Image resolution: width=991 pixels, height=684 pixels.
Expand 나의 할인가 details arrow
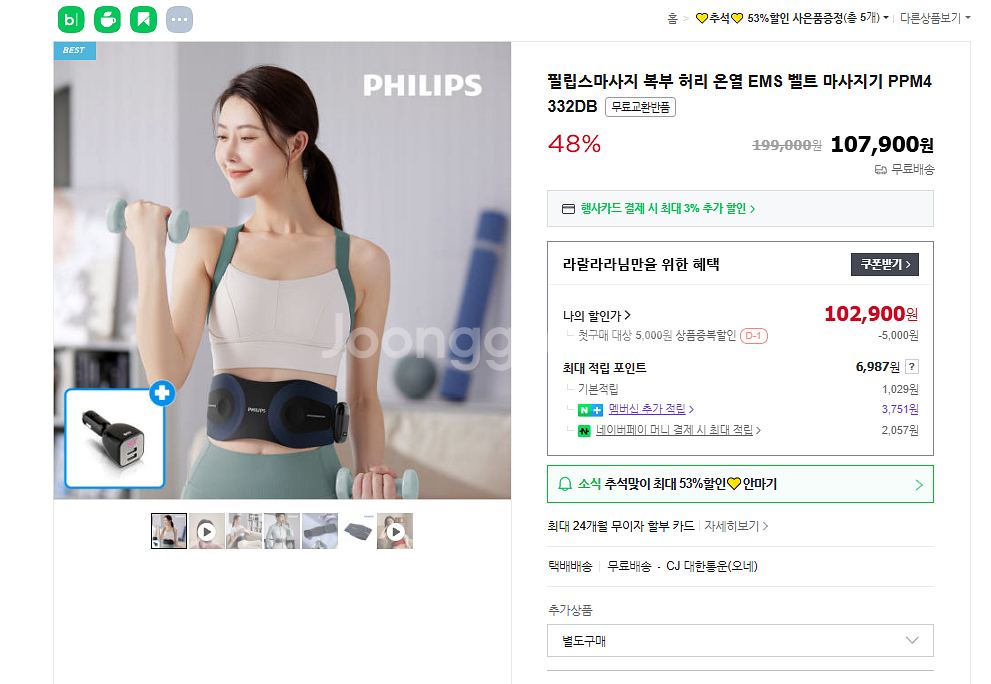(628, 315)
